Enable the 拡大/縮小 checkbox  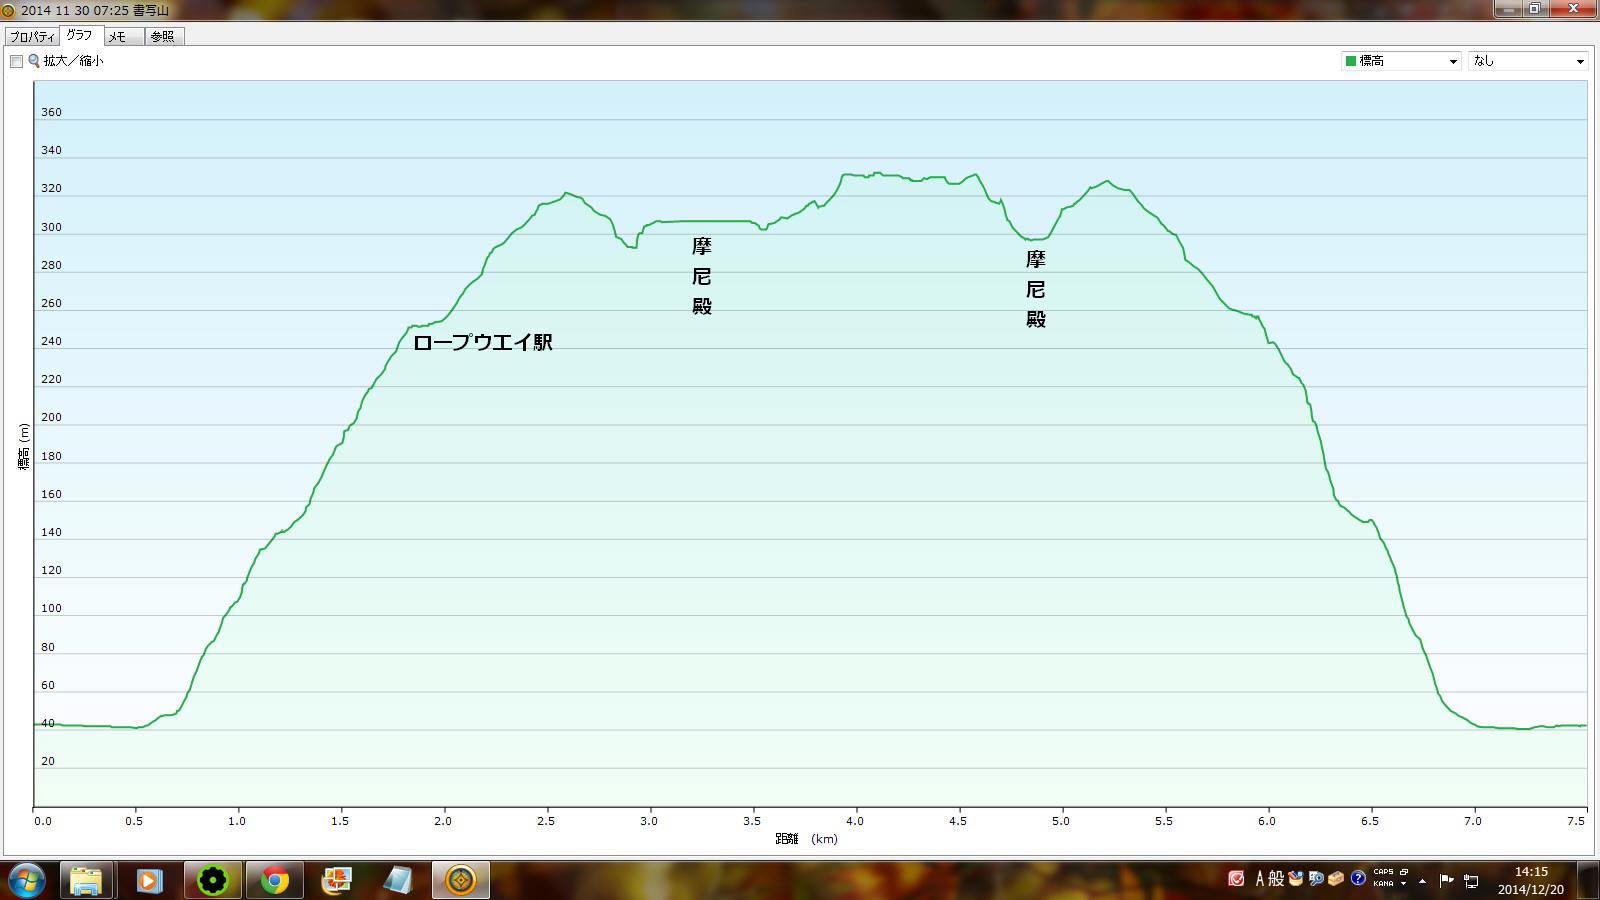[x=16, y=61]
